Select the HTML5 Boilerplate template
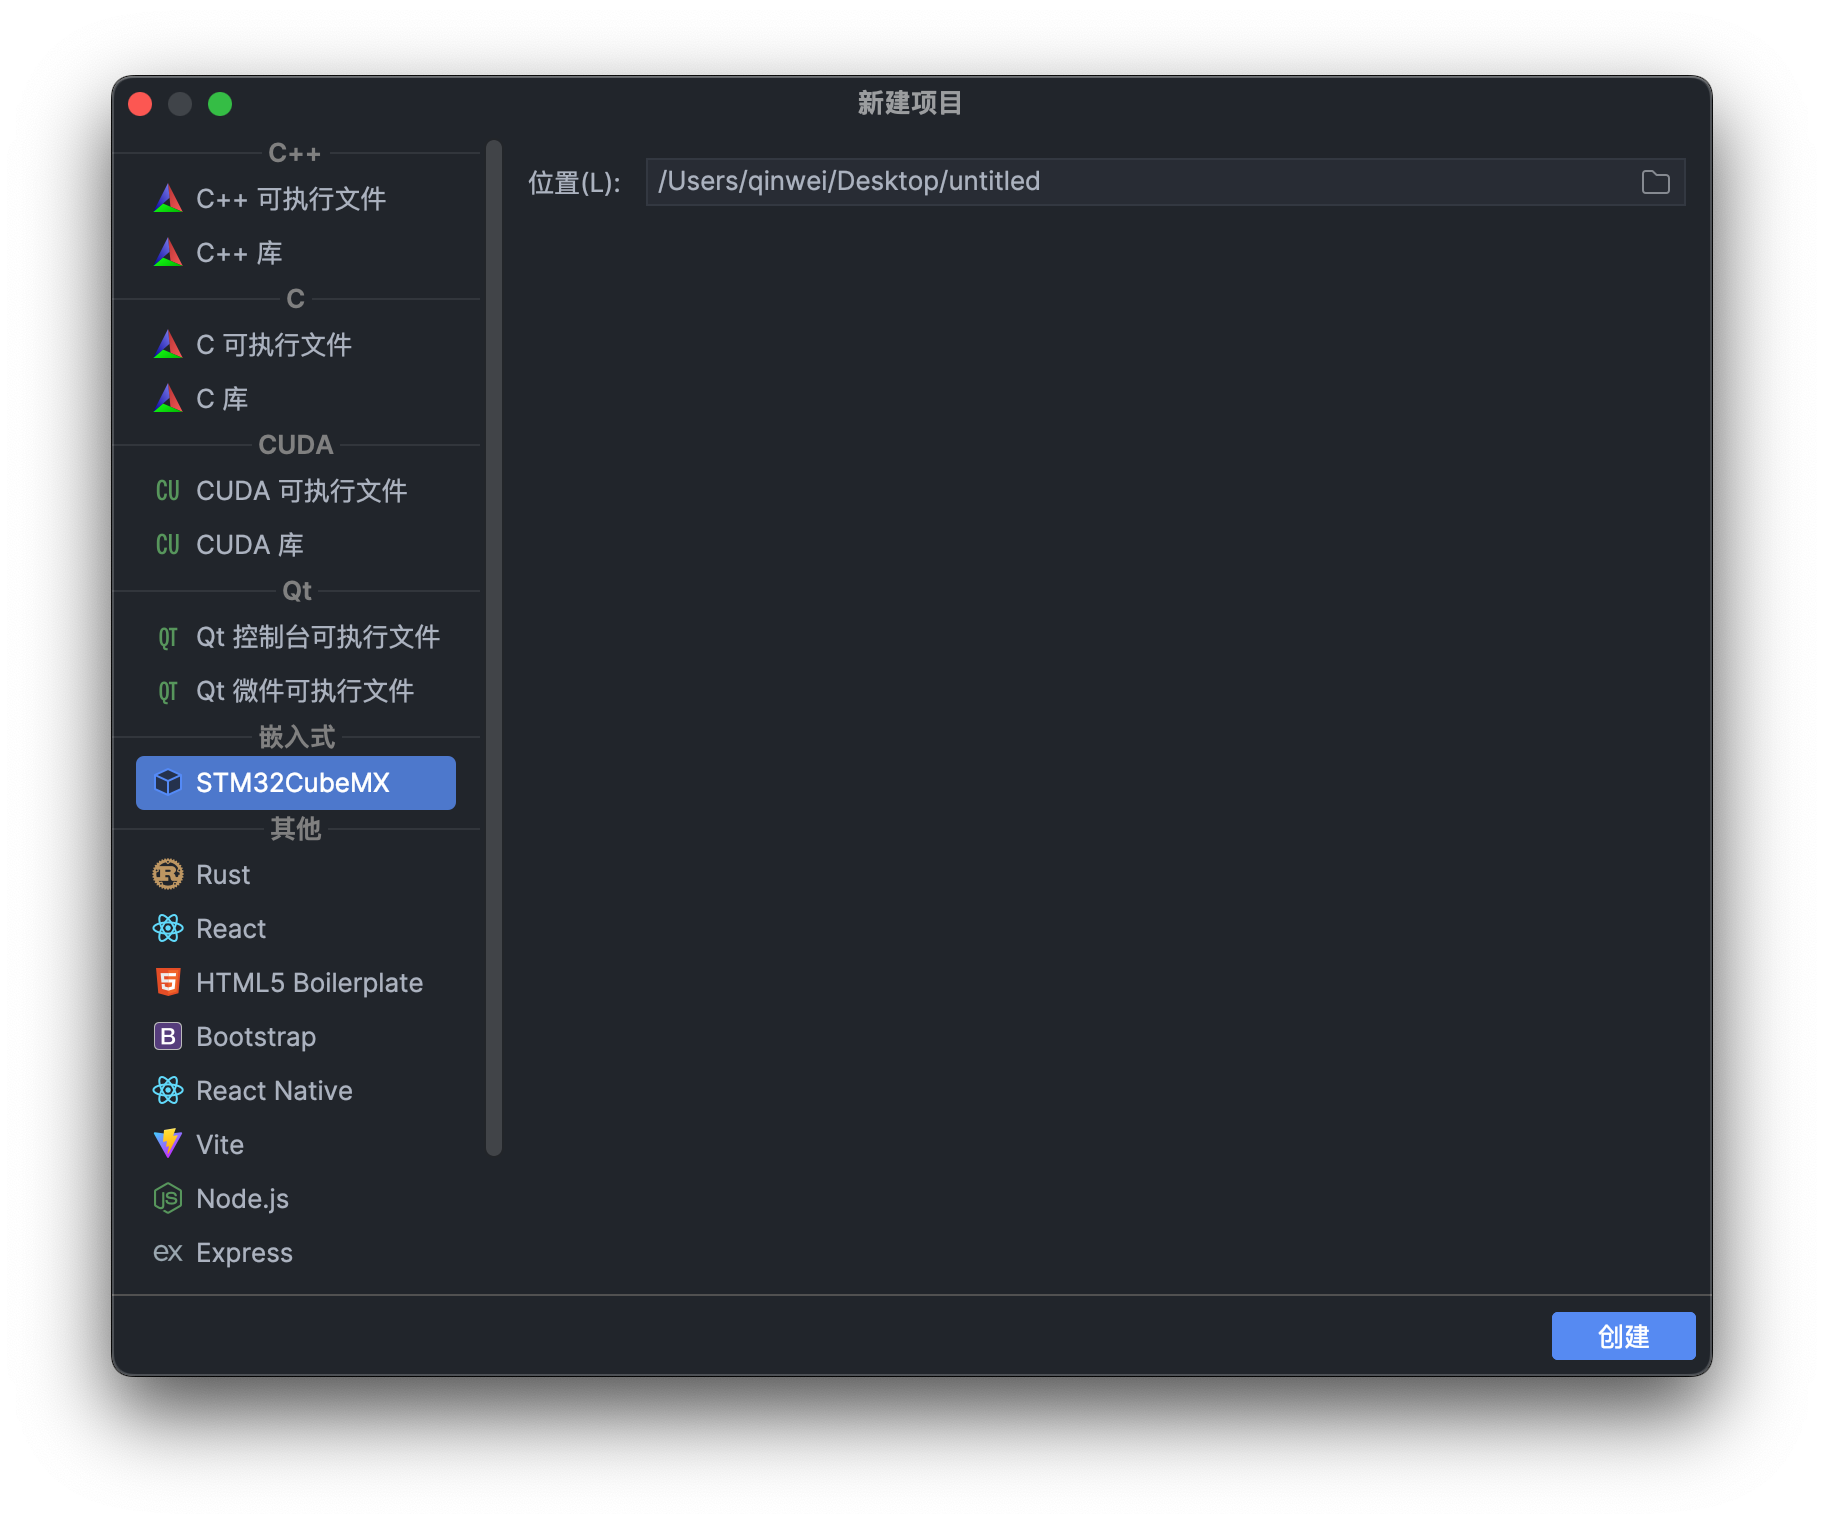Screen dimensions: 1824x1524 point(309,982)
